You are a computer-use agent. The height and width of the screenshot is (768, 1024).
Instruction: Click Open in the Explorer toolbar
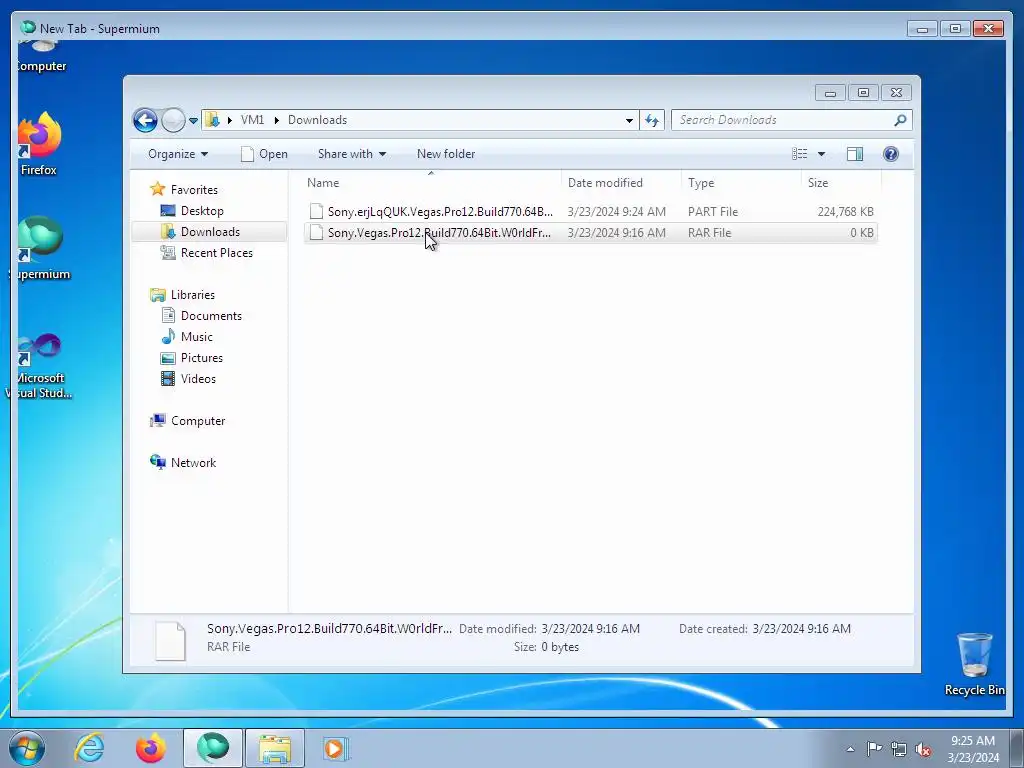coord(264,154)
